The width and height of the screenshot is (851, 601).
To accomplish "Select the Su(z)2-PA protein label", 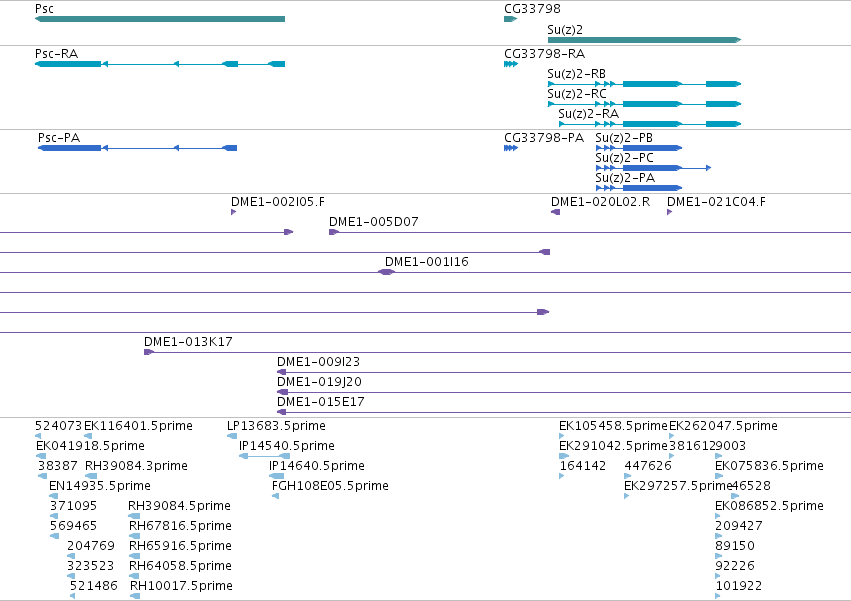I will click(625, 178).
